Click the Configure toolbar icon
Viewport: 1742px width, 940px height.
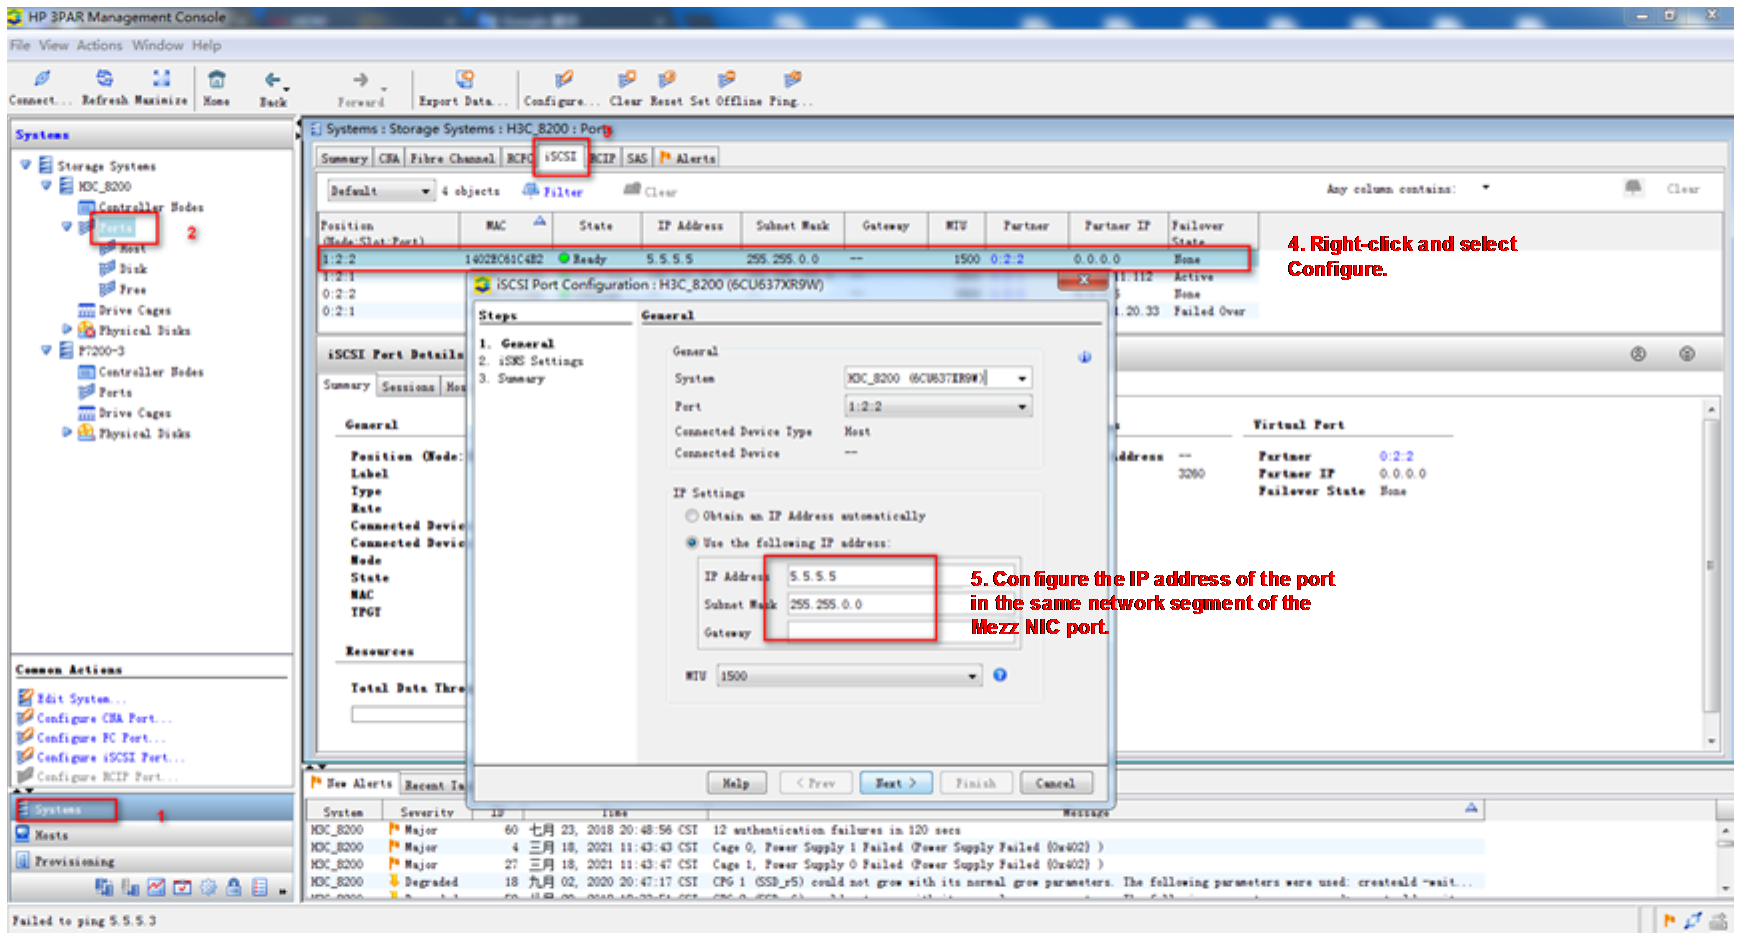click(x=564, y=79)
